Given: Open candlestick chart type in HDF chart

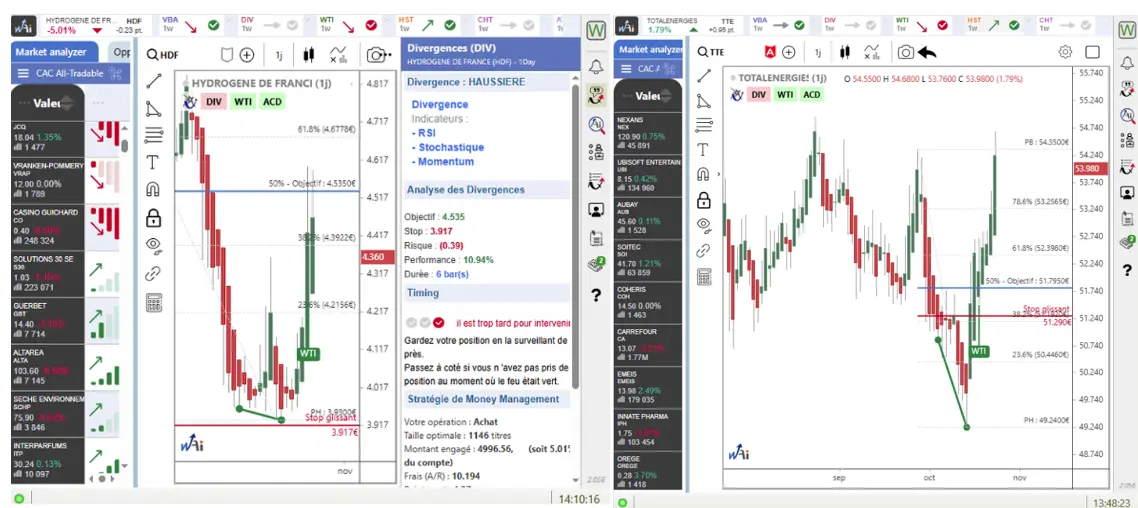Looking at the screenshot, I should coord(310,54).
